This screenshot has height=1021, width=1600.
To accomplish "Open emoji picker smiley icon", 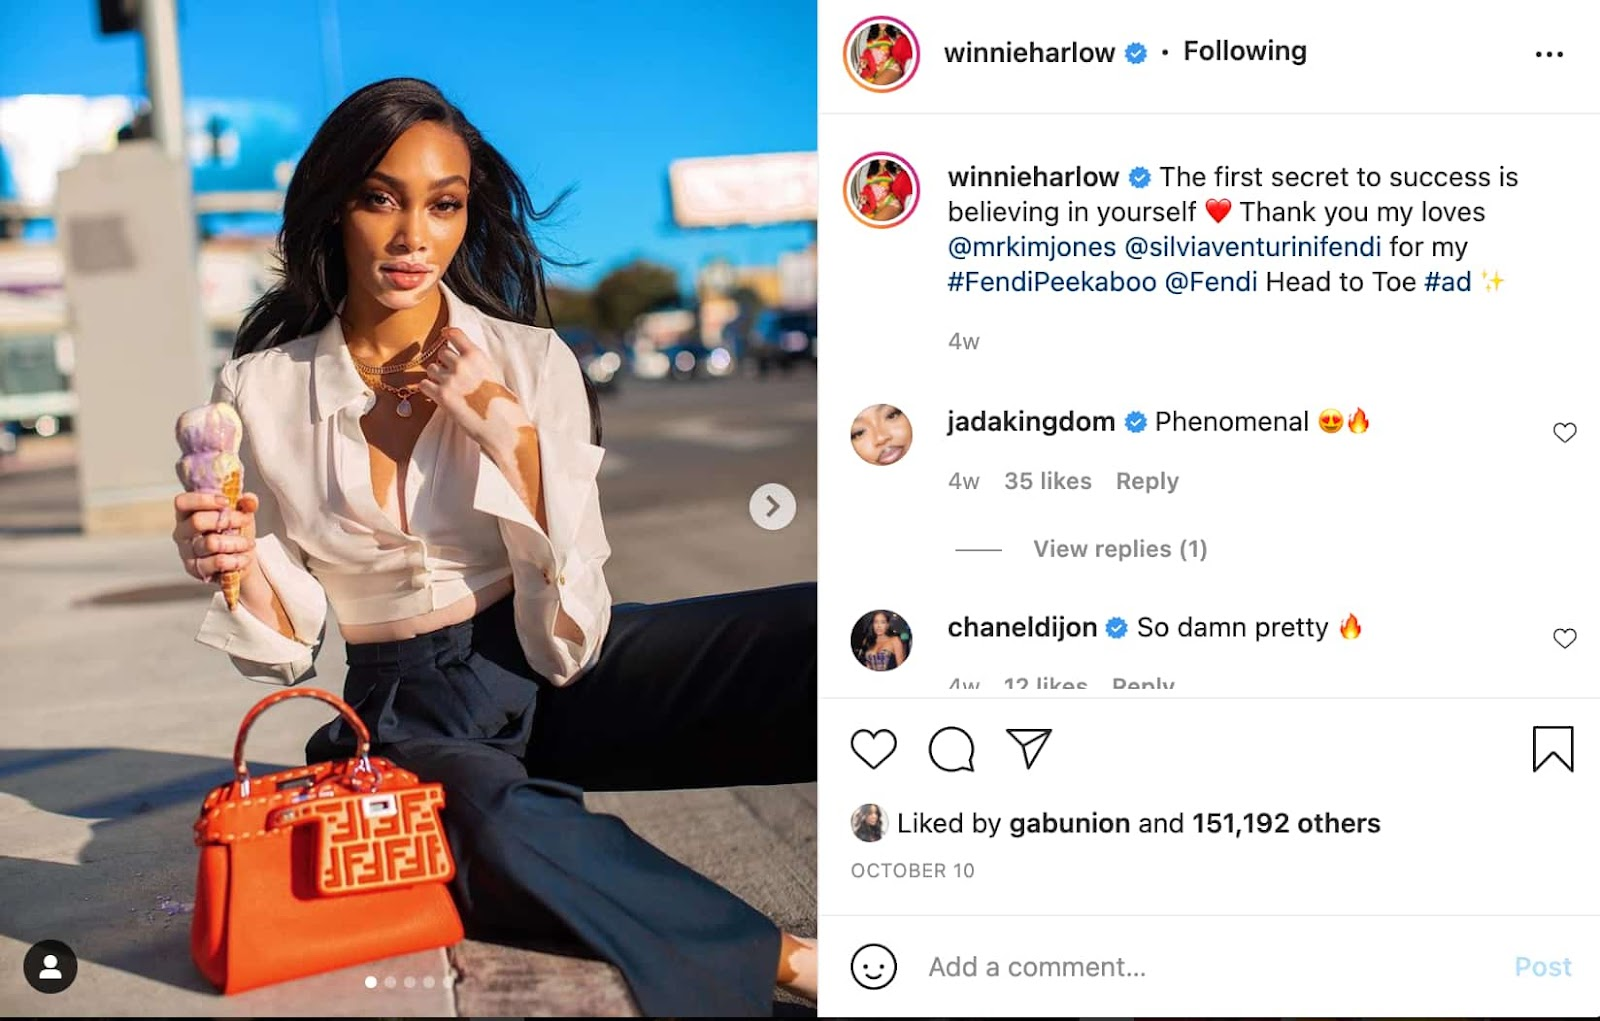I will coord(873,967).
